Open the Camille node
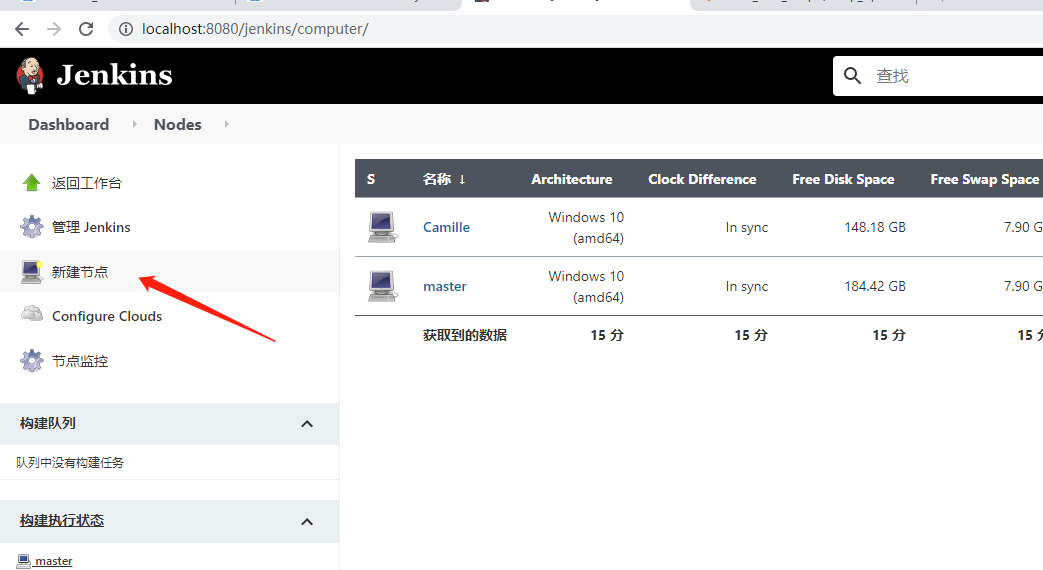Viewport: 1043px width, 570px height. [446, 227]
